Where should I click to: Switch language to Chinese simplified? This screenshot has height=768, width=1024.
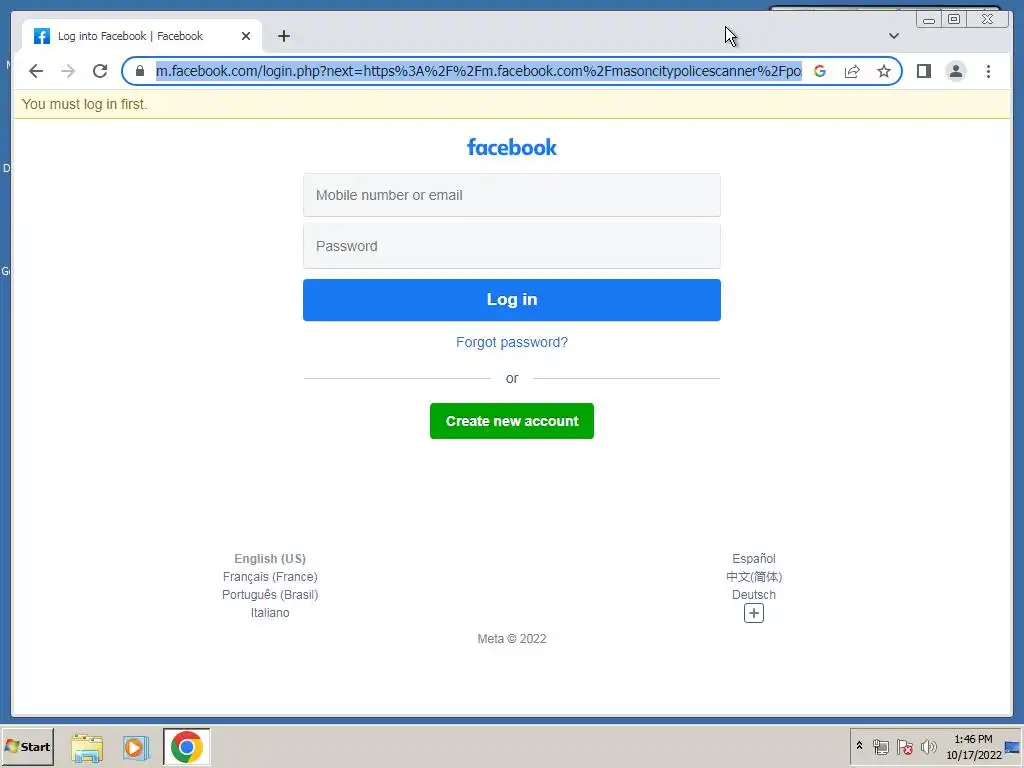(x=754, y=577)
